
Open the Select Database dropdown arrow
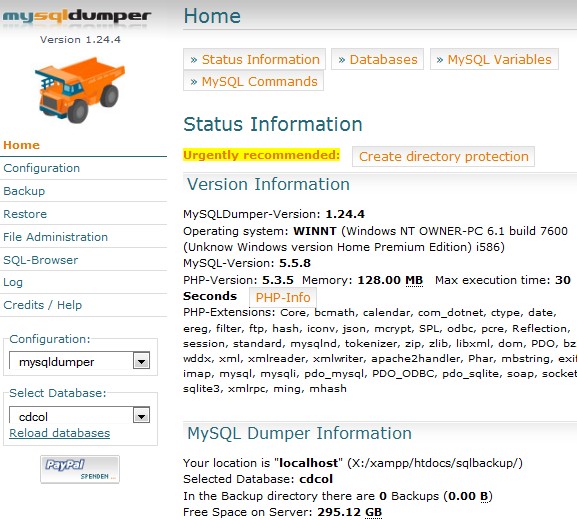141,416
